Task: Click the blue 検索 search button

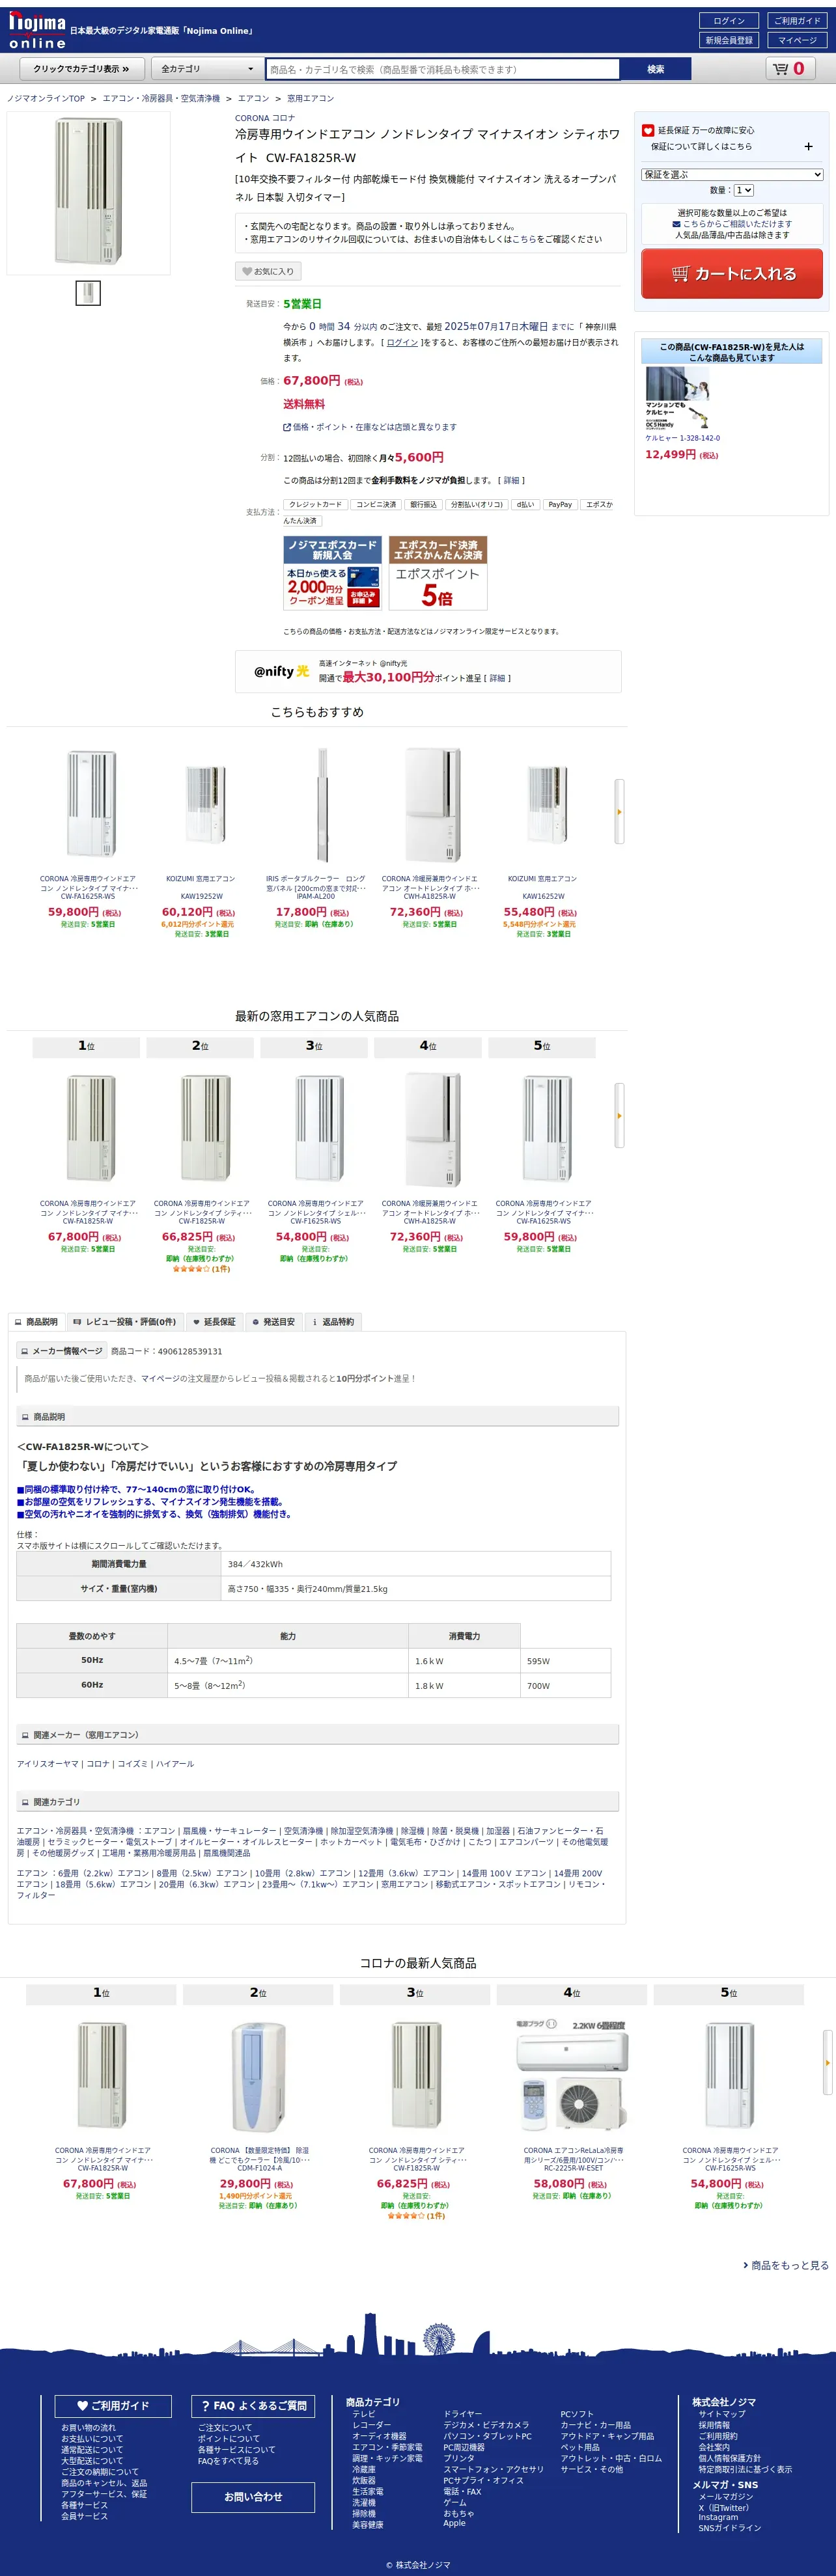Action: [x=655, y=69]
